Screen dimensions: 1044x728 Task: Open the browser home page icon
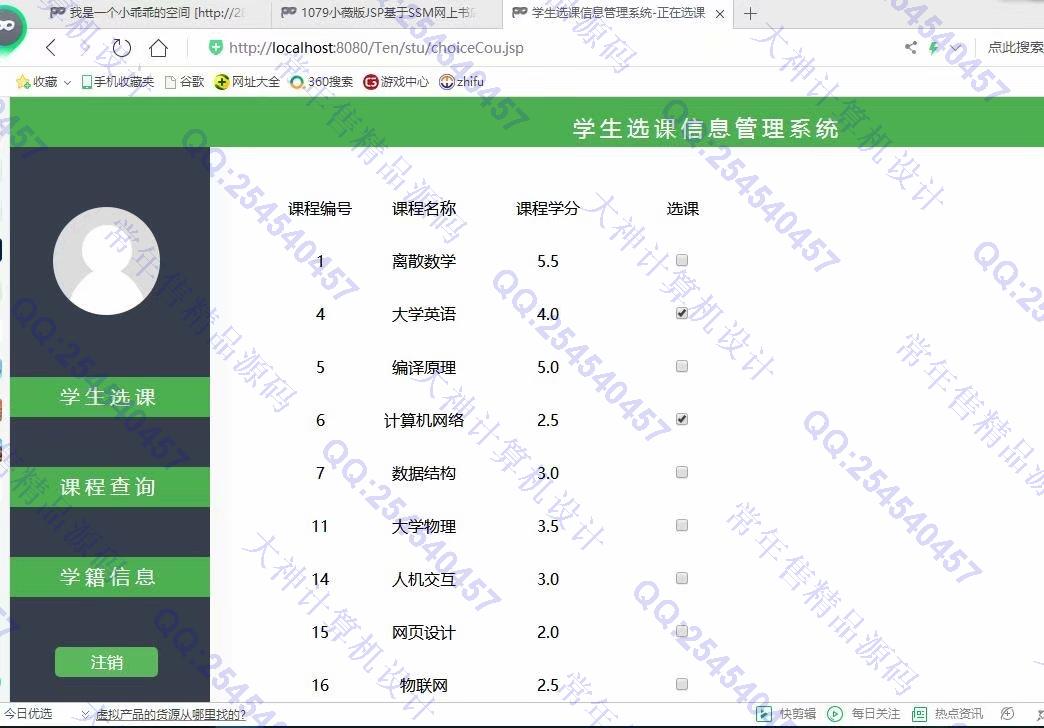[158, 47]
